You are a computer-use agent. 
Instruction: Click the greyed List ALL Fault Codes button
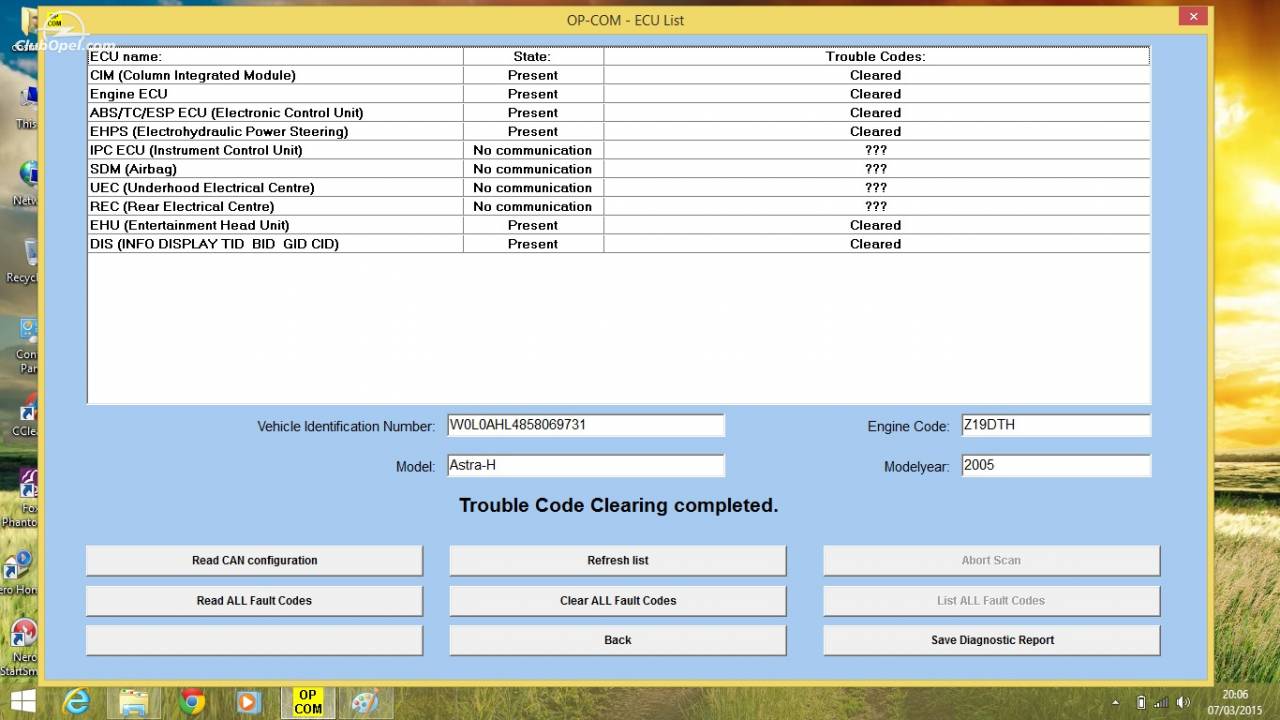click(x=991, y=600)
